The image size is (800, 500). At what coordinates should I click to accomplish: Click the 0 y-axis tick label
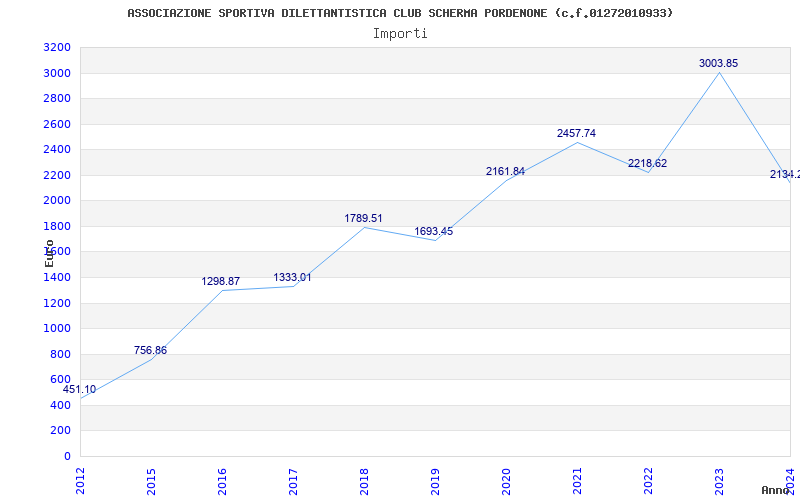(67, 457)
